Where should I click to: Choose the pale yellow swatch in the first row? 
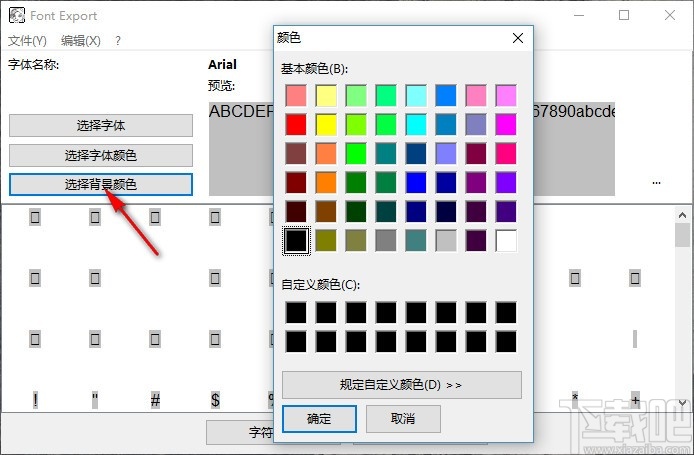pos(326,96)
